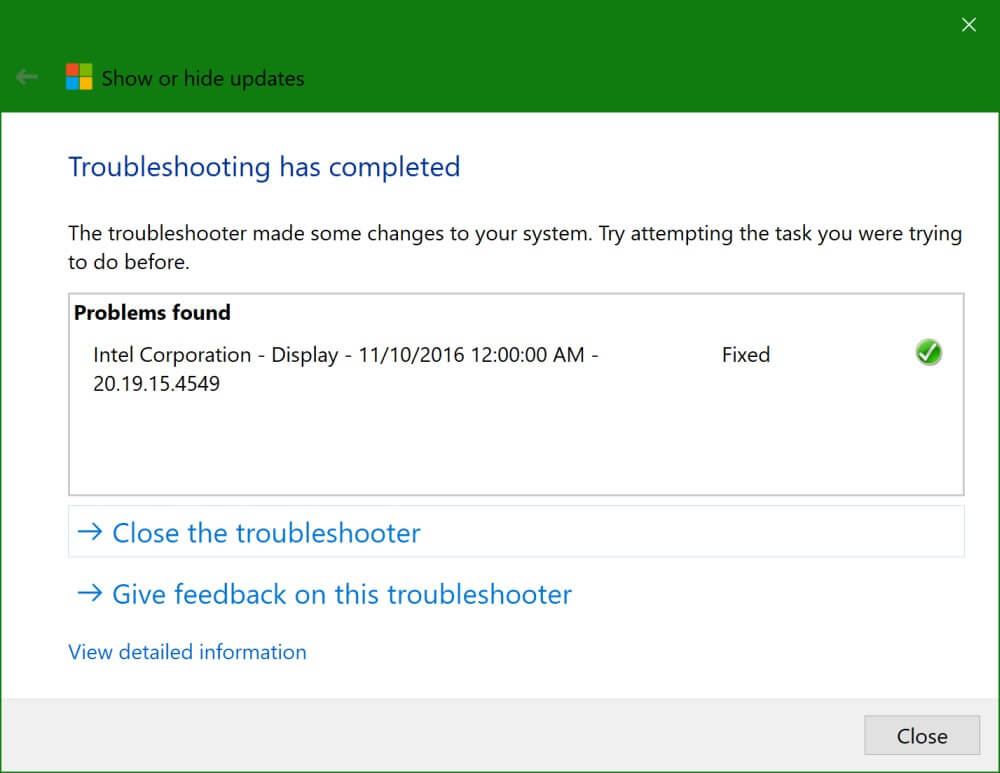Click the 20.19.15.4549 driver version text
This screenshot has width=1000, height=773.
(x=156, y=383)
